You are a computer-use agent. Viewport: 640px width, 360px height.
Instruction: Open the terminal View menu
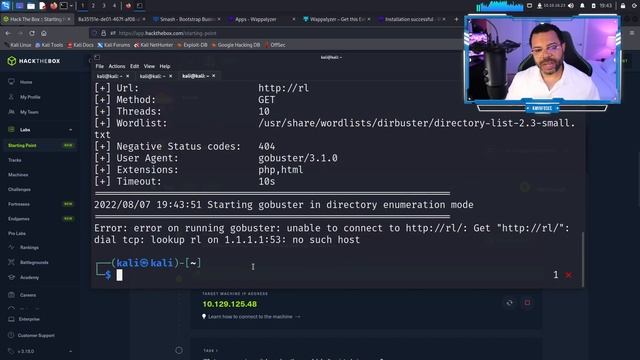tap(149, 66)
